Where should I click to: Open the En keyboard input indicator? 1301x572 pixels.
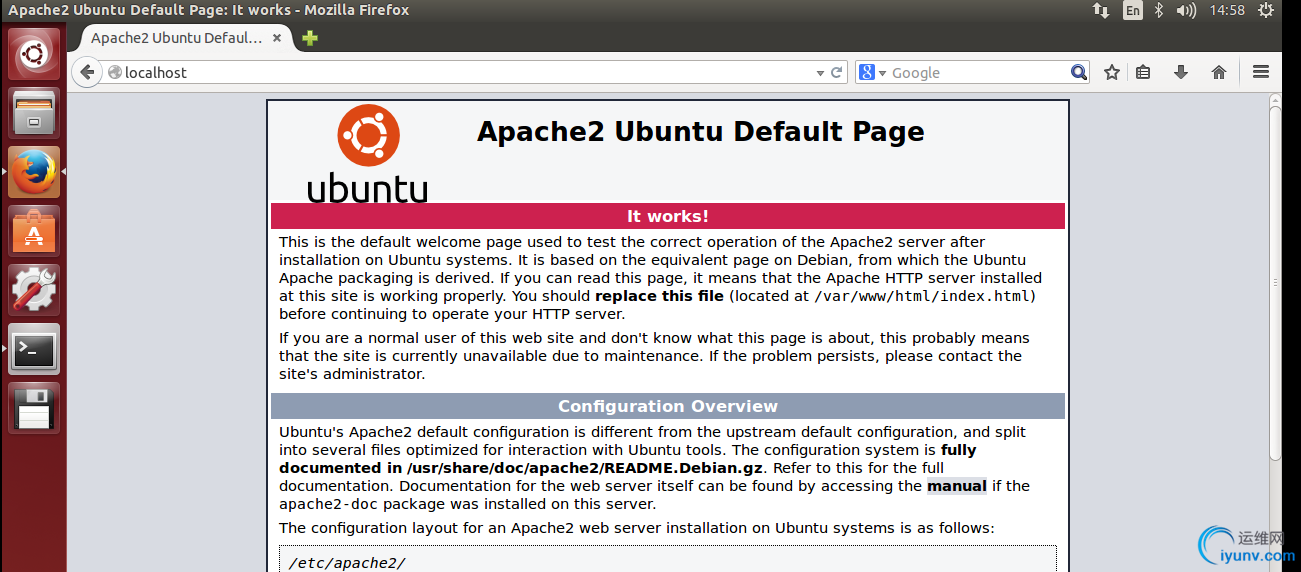1132,10
